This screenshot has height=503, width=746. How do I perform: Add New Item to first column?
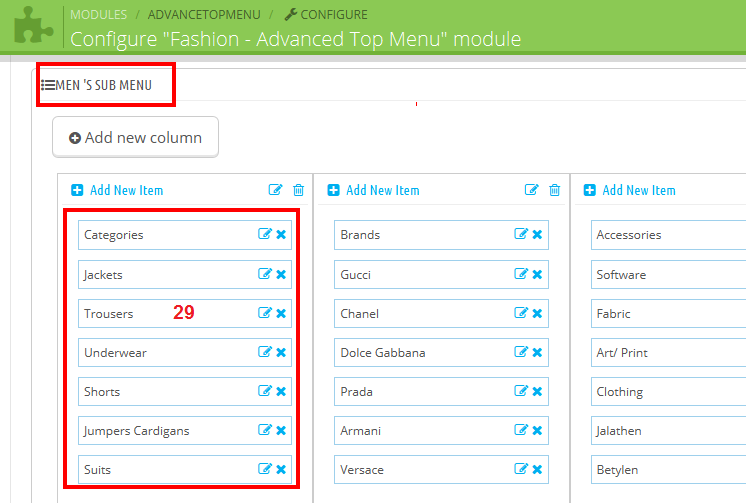[x=117, y=190]
